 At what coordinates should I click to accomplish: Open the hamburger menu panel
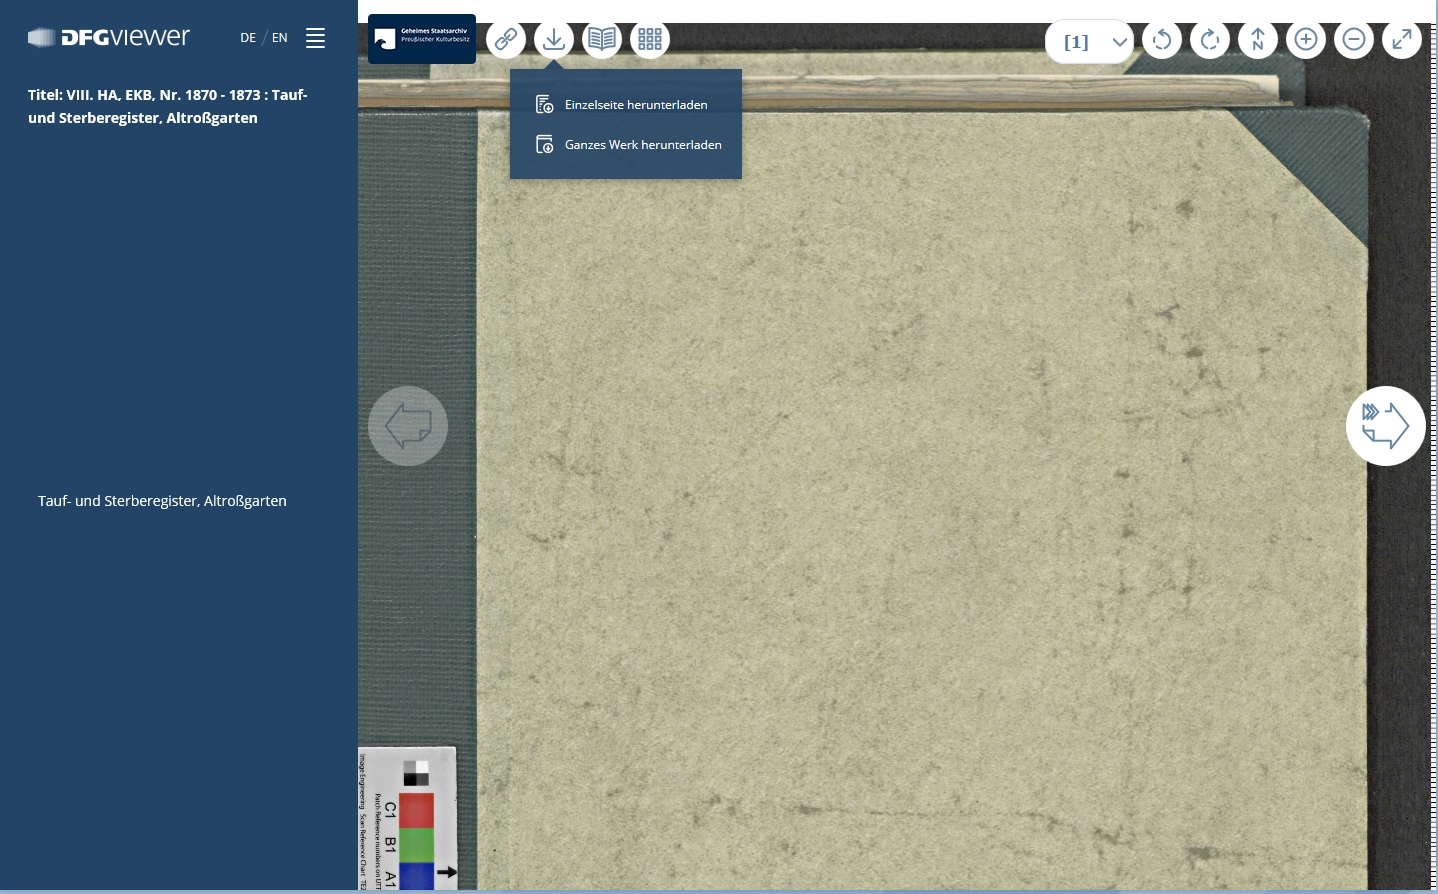tap(315, 38)
